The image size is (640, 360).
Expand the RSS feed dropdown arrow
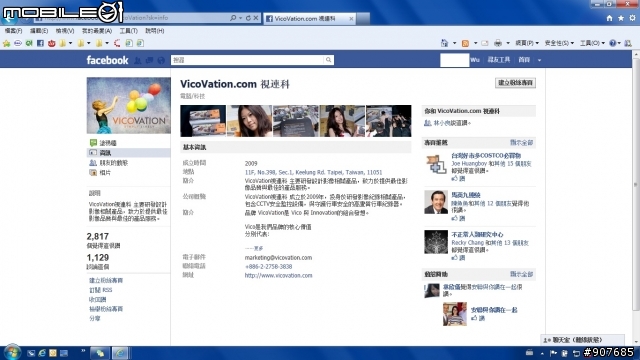coord(475,43)
